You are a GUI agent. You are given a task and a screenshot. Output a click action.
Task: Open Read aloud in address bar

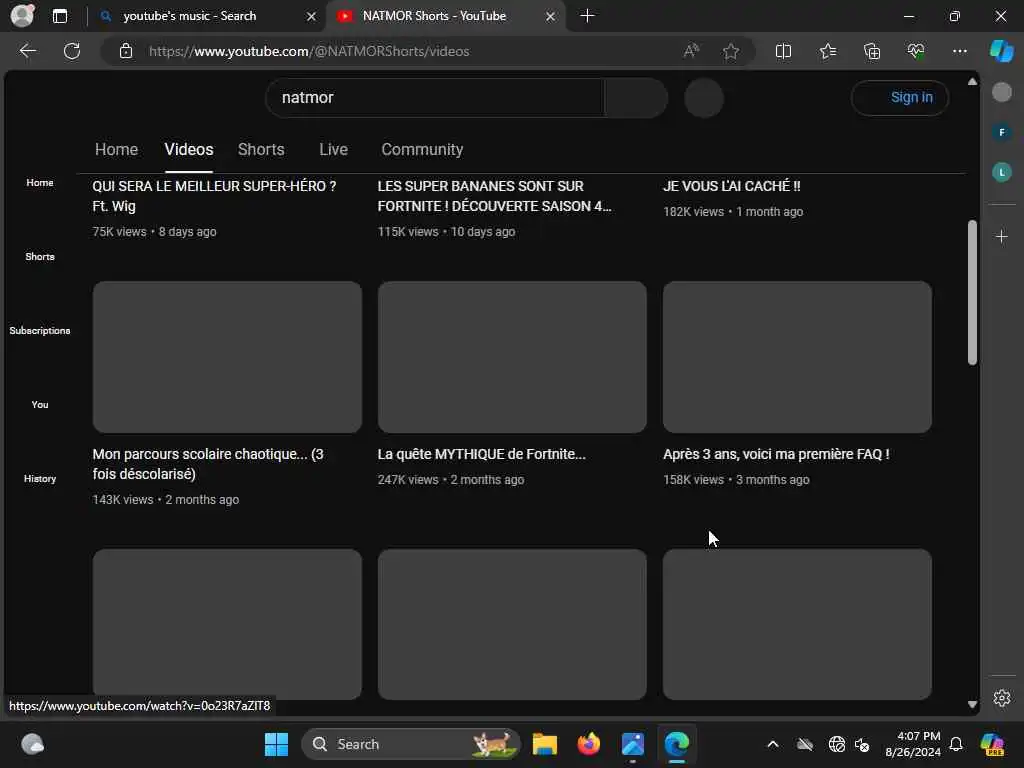click(691, 51)
